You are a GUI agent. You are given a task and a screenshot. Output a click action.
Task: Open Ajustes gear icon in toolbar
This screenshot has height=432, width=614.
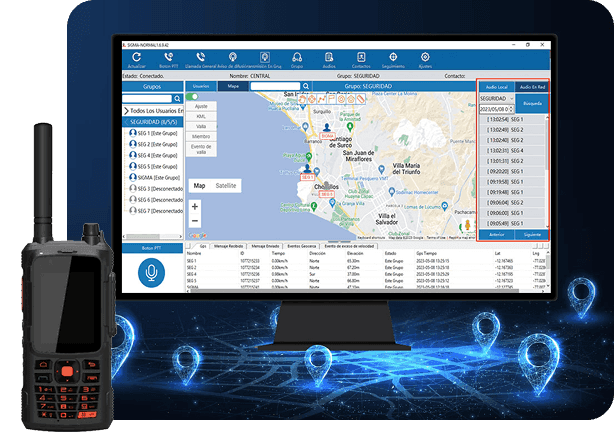coord(425,57)
